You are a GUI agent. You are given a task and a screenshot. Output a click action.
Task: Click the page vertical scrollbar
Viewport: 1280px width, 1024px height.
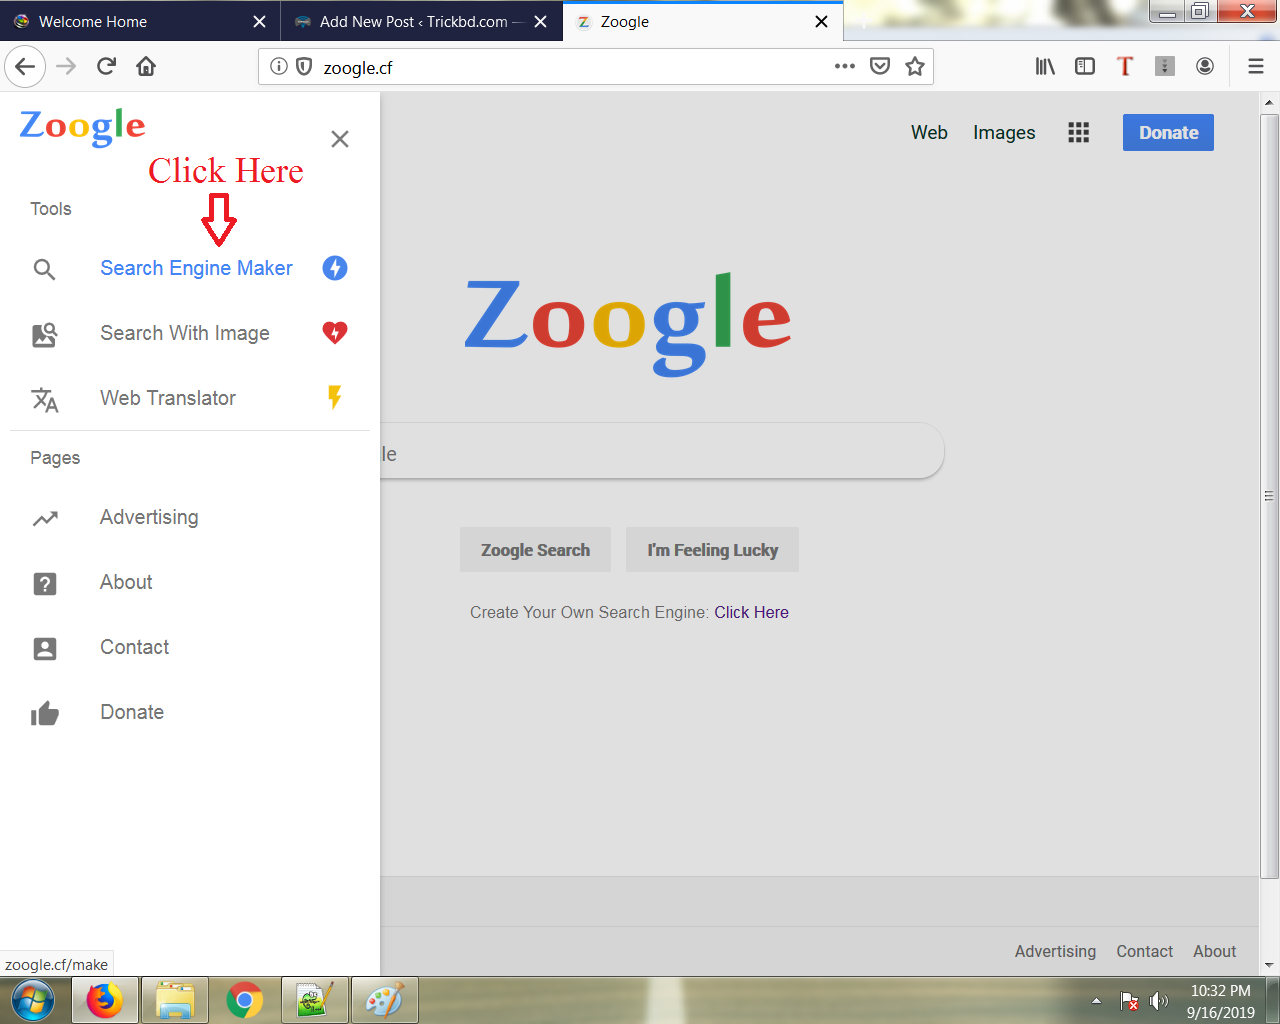1269,495
